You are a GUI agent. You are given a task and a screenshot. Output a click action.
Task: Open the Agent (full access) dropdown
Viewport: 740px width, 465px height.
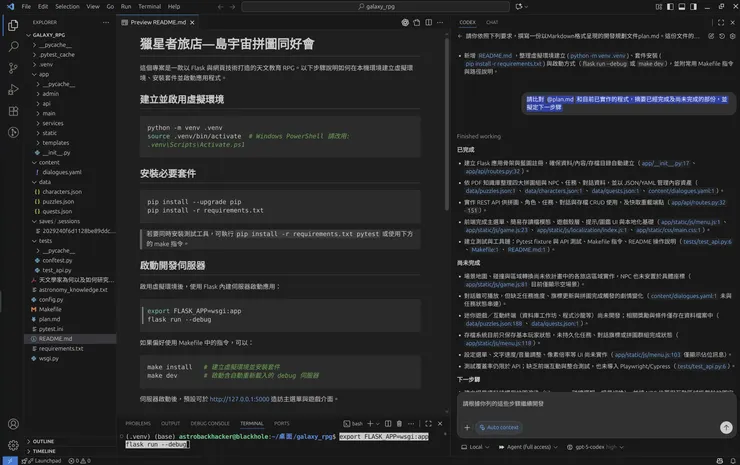tap(528, 447)
